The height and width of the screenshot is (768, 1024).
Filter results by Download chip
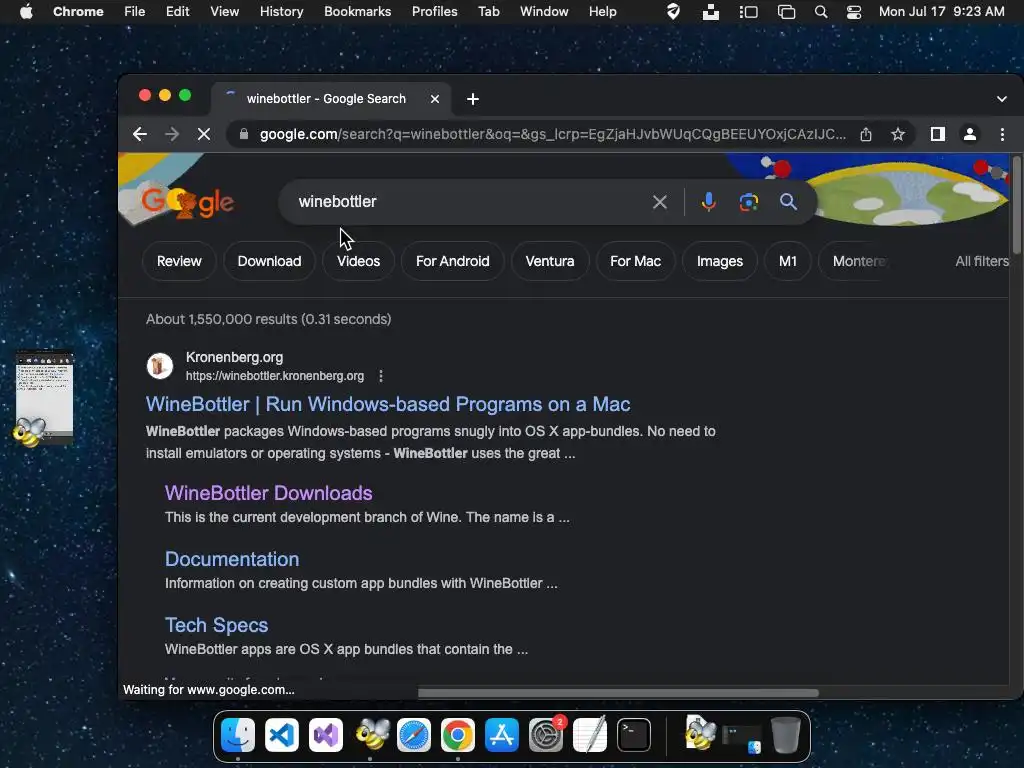269,261
